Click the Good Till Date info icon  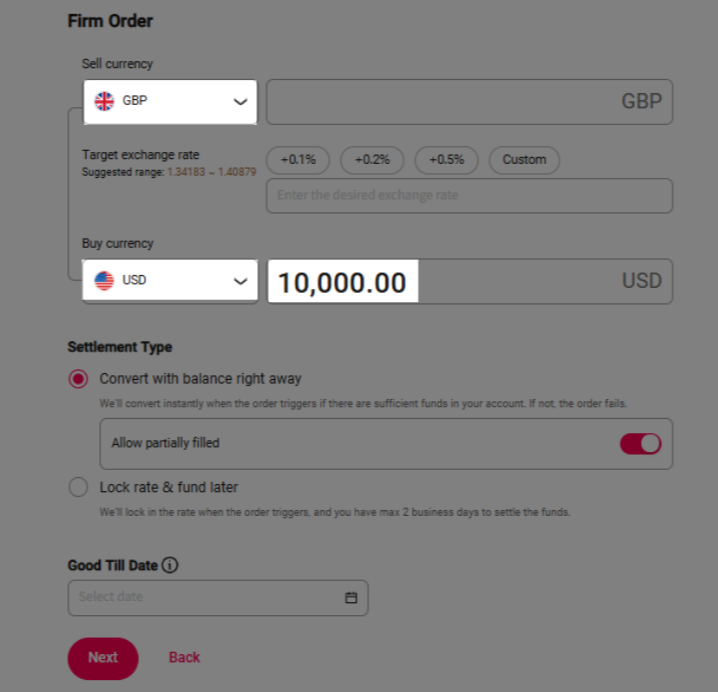tap(170, 565)
